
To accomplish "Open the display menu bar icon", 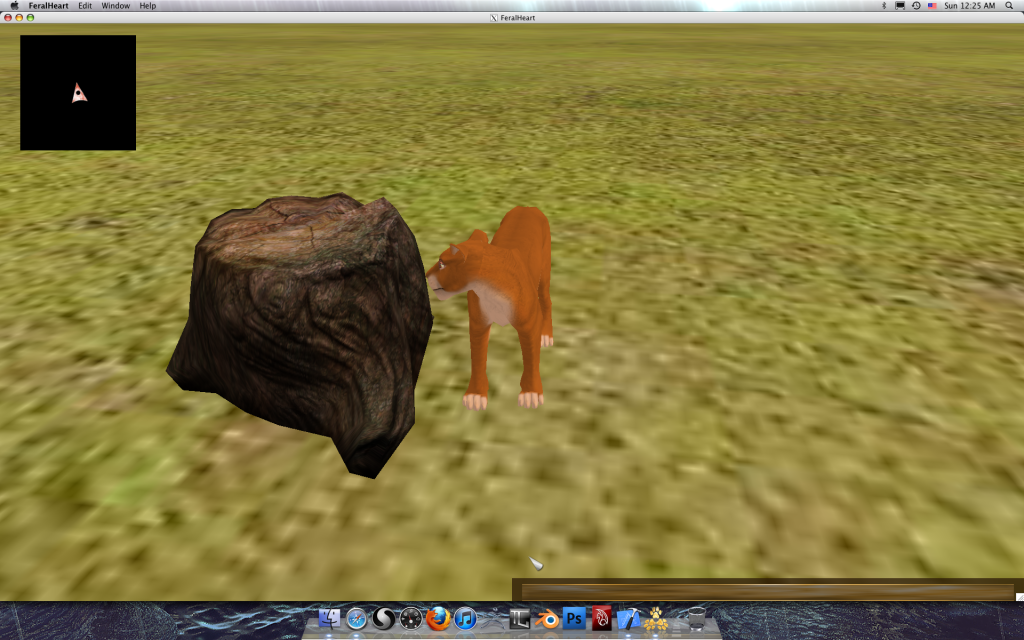I will pos(900,5).
